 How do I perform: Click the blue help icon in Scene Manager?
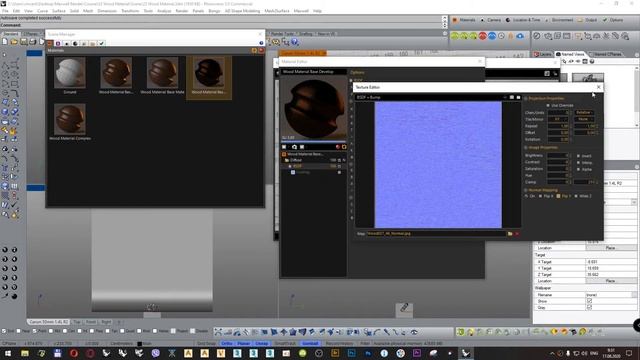pos(261,43)
